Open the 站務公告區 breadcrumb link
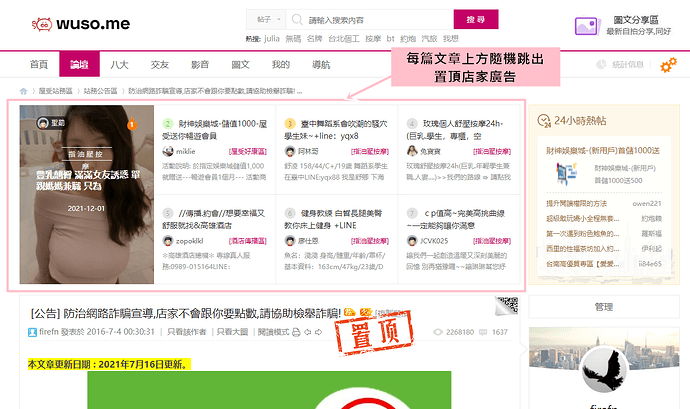Viewport: 690px width, 409px height. tap(100, 91)
